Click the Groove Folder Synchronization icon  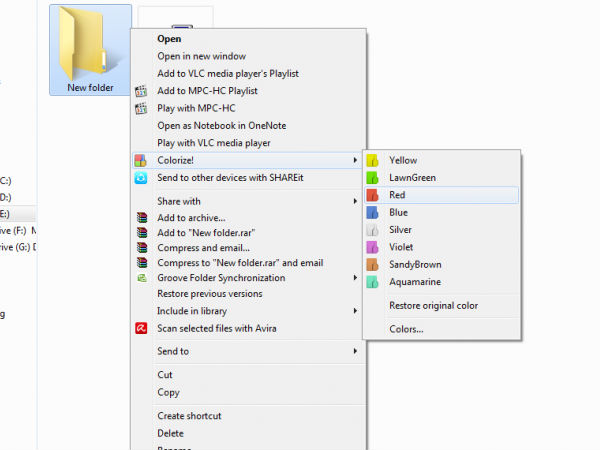tap(142, 278)
